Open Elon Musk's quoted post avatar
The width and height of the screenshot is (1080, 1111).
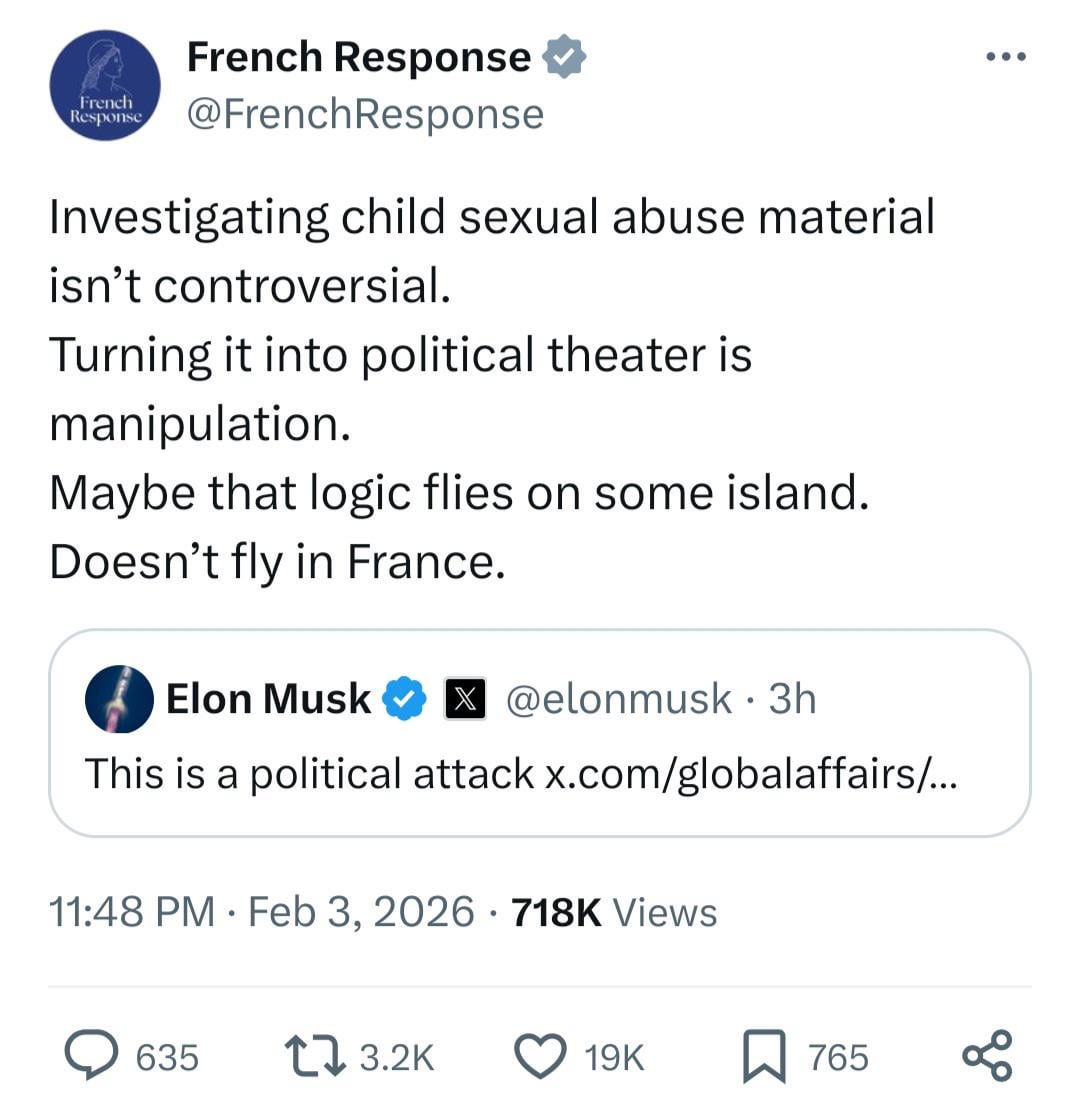tap(119, 699)
